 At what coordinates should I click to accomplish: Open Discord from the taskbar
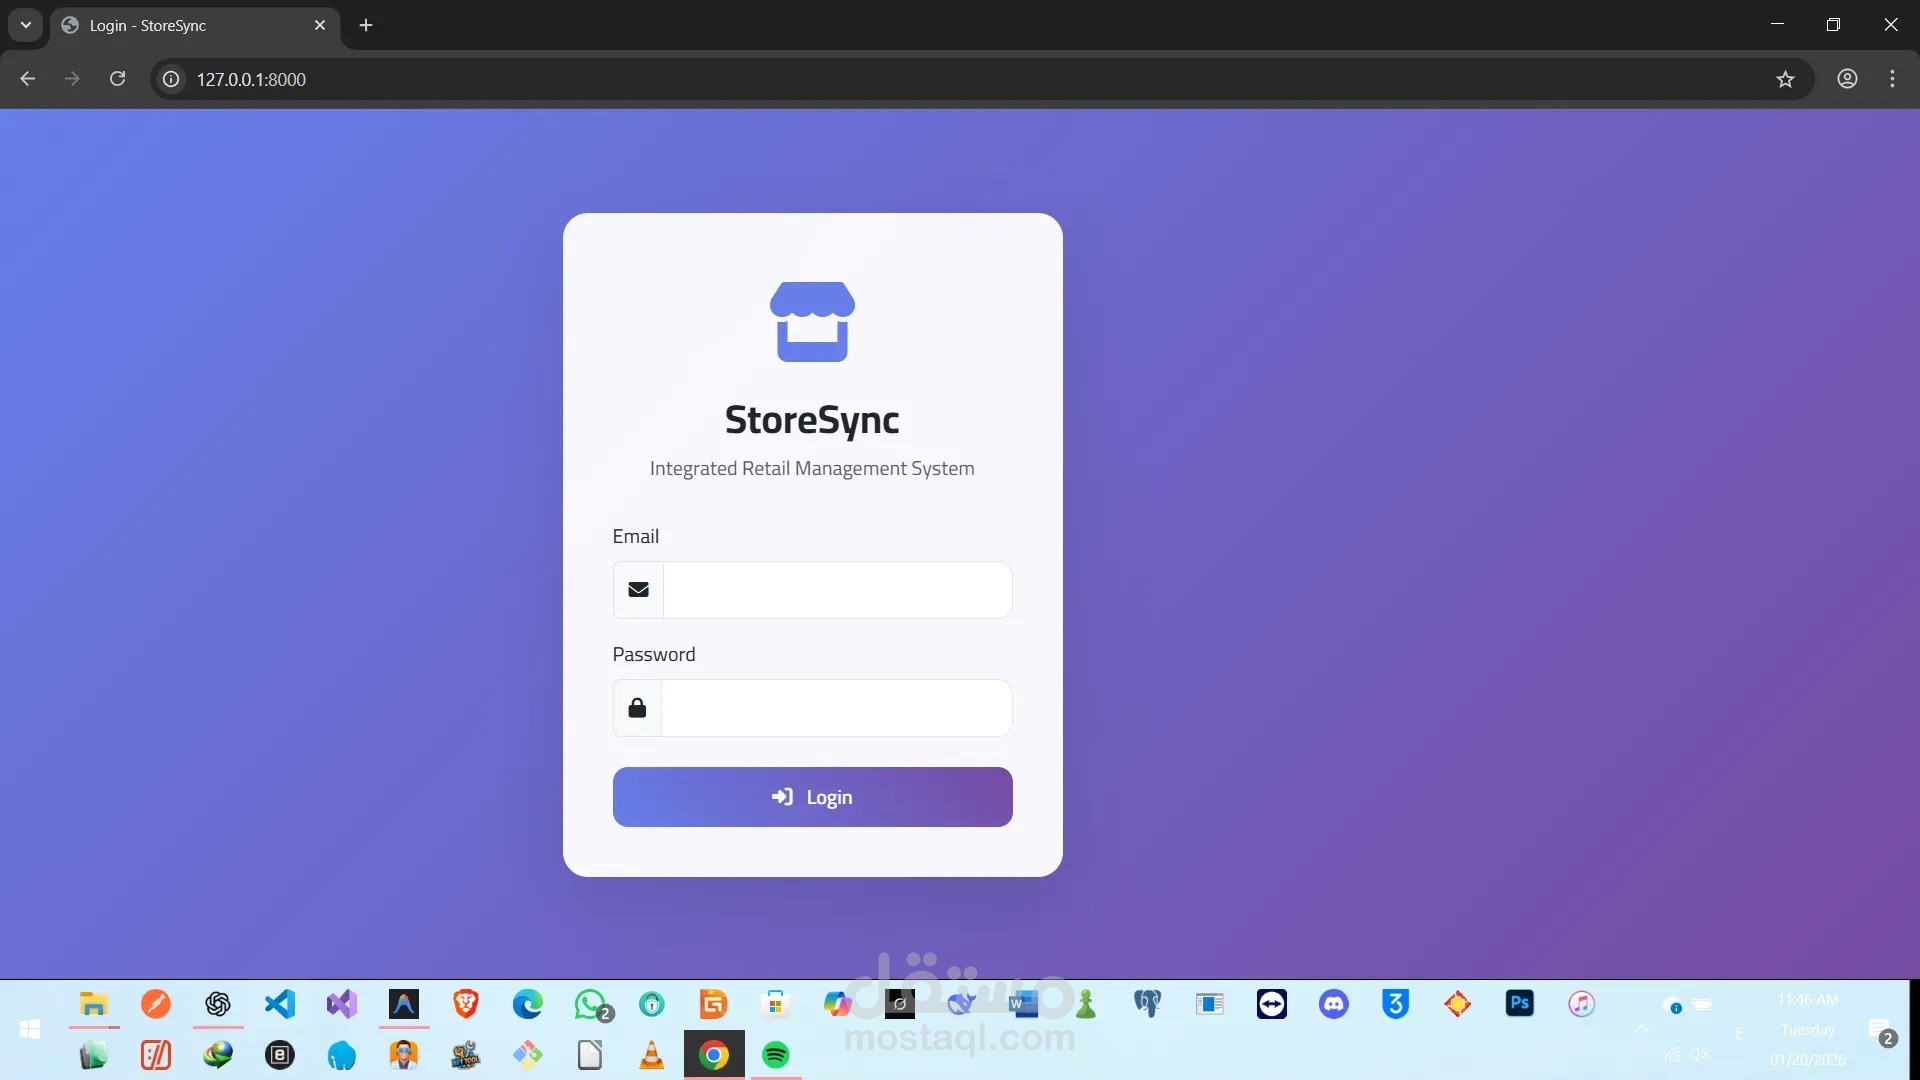tap(1333, 1003)
